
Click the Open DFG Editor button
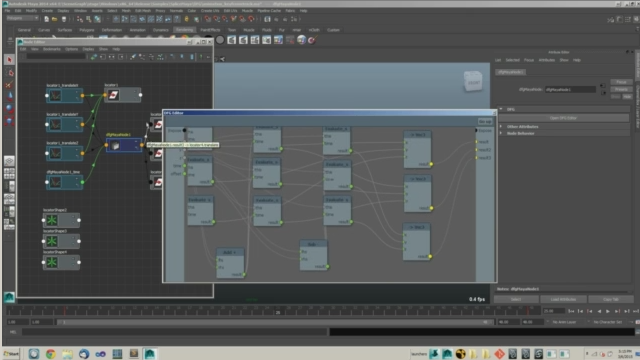(x=563, y=118)
